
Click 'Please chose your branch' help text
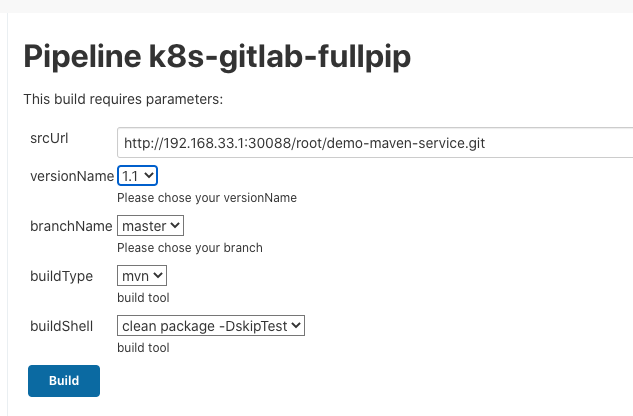[x=190, y=248]
